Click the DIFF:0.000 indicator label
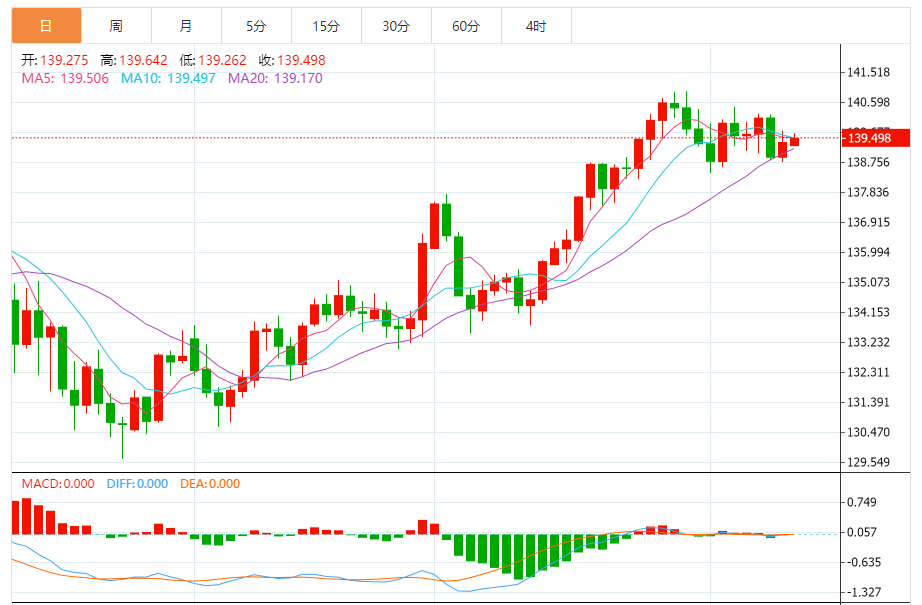This screenshot has width=922, height=605. click(x=137, y=484)
